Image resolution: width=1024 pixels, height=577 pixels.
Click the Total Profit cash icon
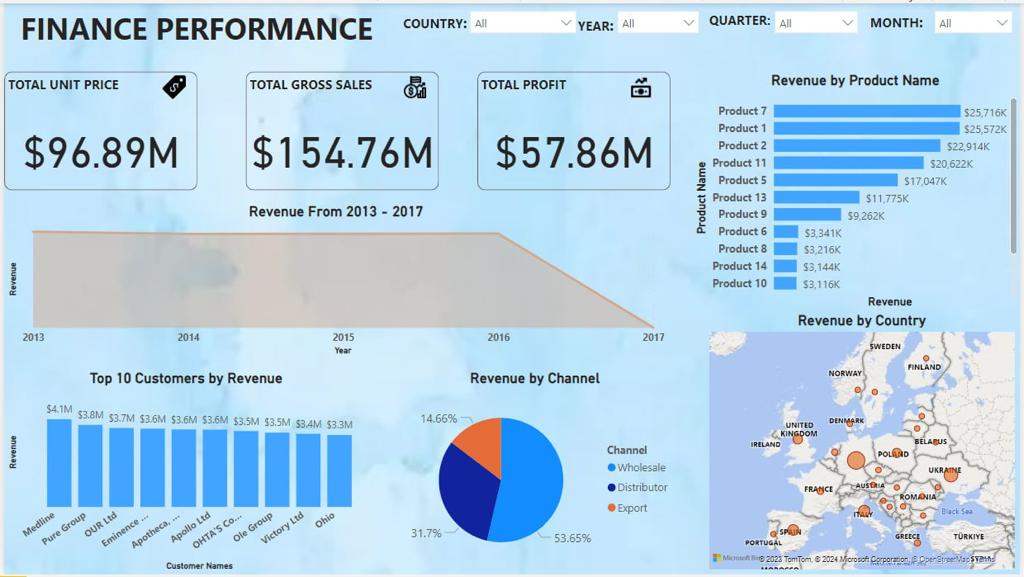pos(641,88)
